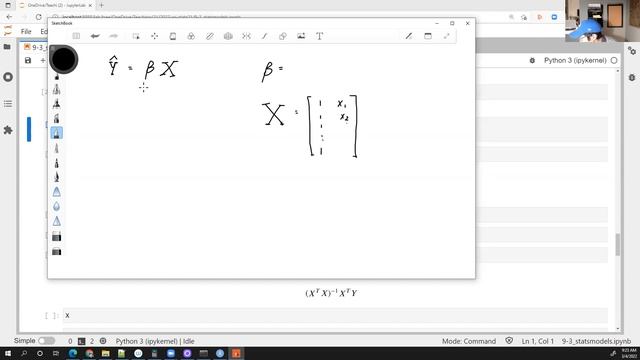This screenshot has height=360, width=640.
Task: Select the highlighted inking pen brush
Action: pos(56,133)
